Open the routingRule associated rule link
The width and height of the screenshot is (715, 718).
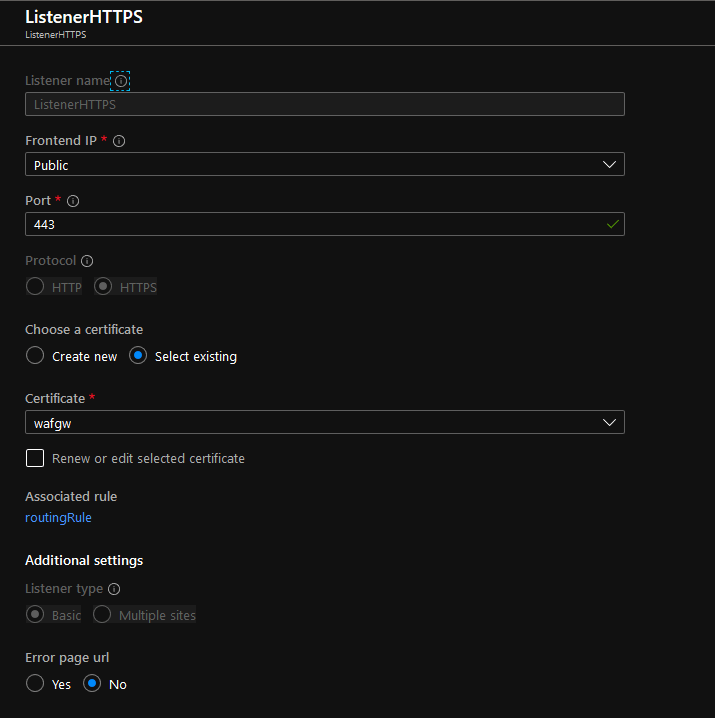[x=58, y=518]
